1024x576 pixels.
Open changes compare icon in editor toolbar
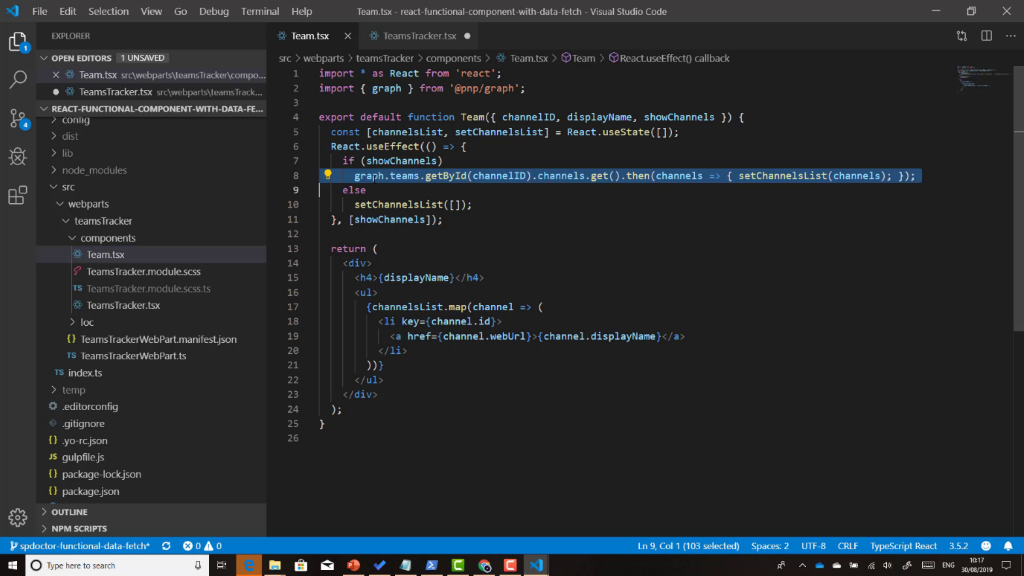pos(961,36)
